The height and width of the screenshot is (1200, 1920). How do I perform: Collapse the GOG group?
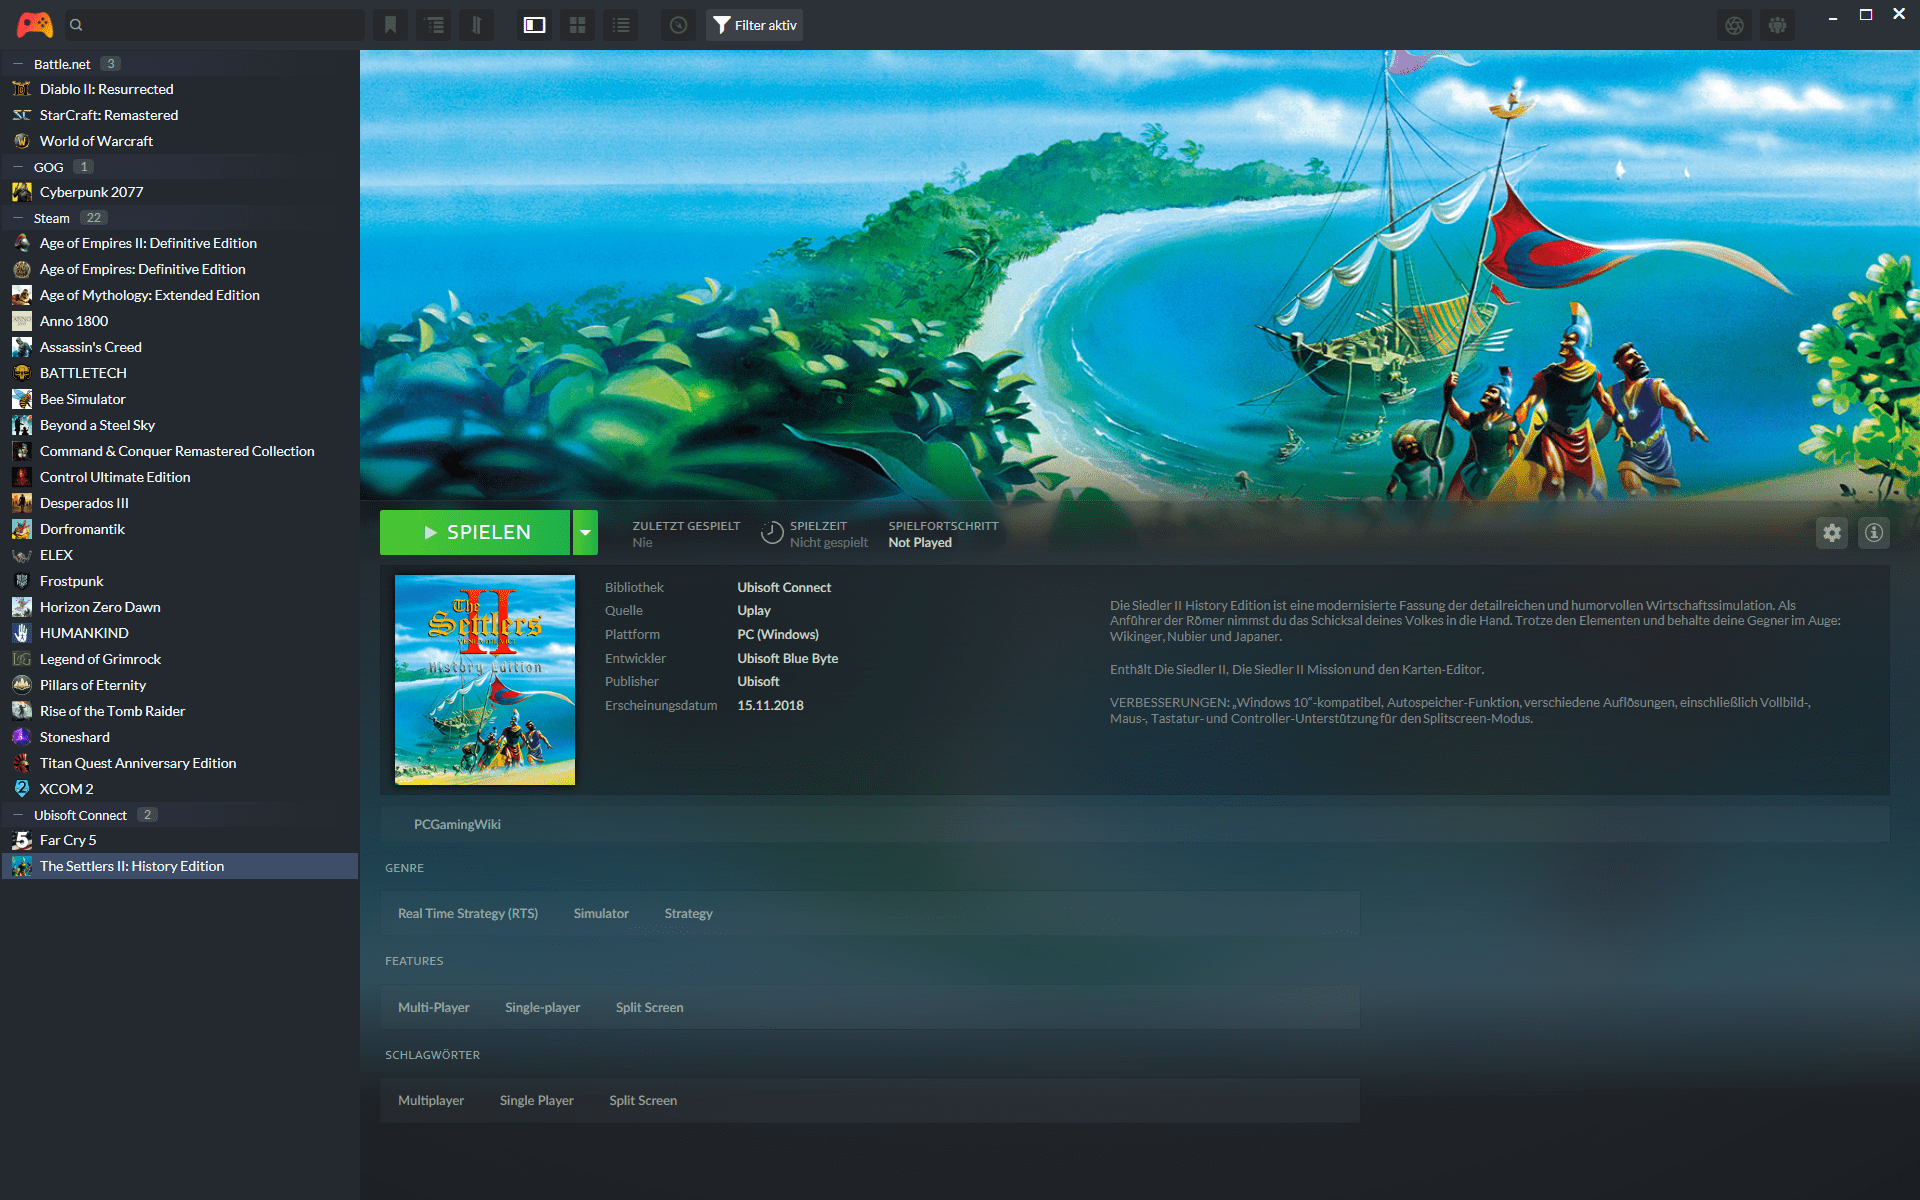(x=18, y=167)
